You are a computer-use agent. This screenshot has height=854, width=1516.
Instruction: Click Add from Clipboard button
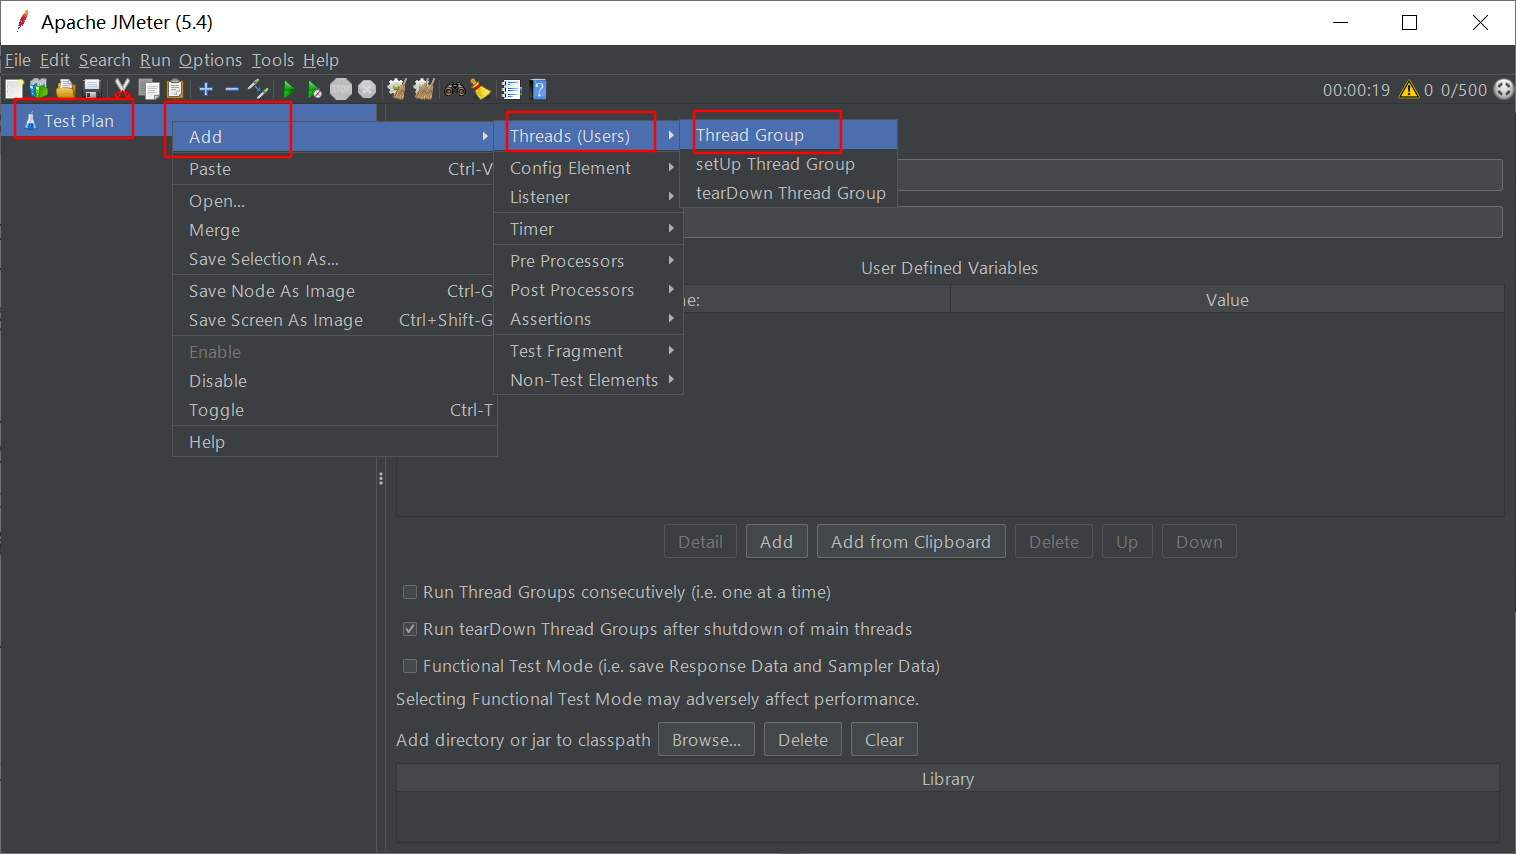(x=911, y=542)
